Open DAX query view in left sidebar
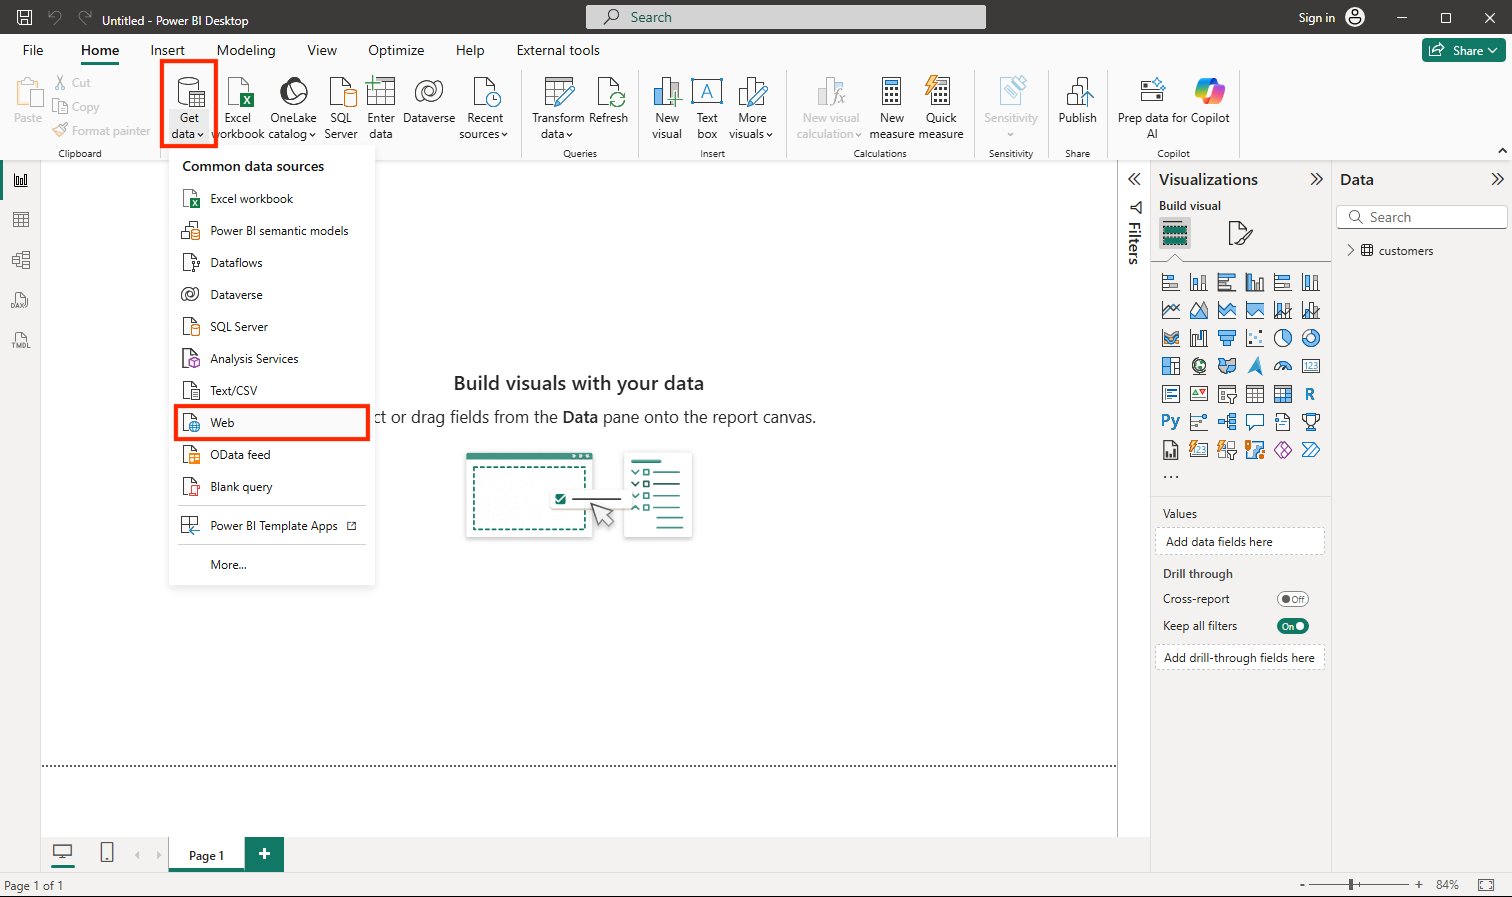The width and height of the screenshot is (1512, 897). click(21, 300)
